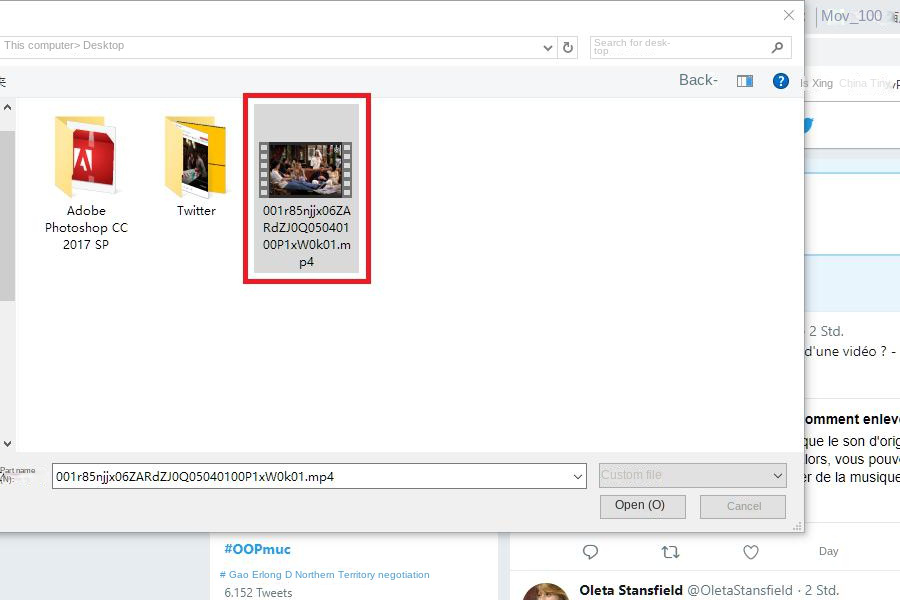The image size is (900, 600).
Task: Expand the address bar history dropdown
Action: [x=548, y=48]
